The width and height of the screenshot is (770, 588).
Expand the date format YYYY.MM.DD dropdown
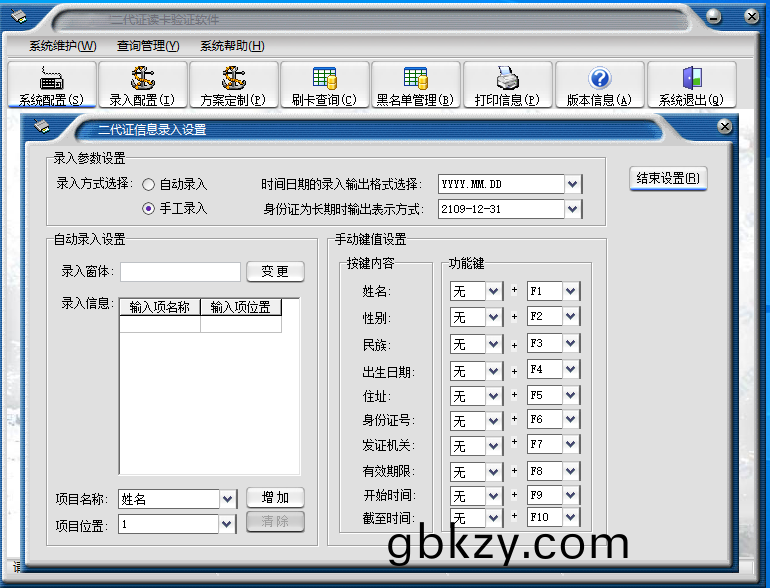point(572,185)
